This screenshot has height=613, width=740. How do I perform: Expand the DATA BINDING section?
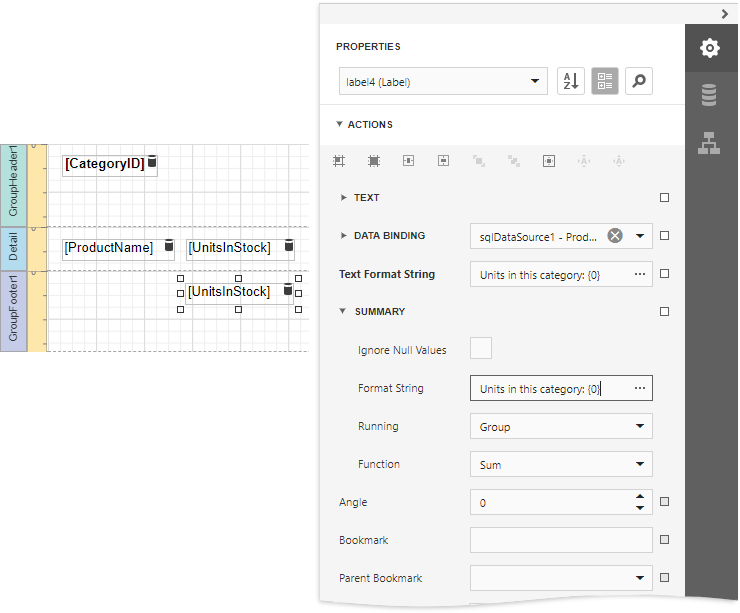[344, 236]
